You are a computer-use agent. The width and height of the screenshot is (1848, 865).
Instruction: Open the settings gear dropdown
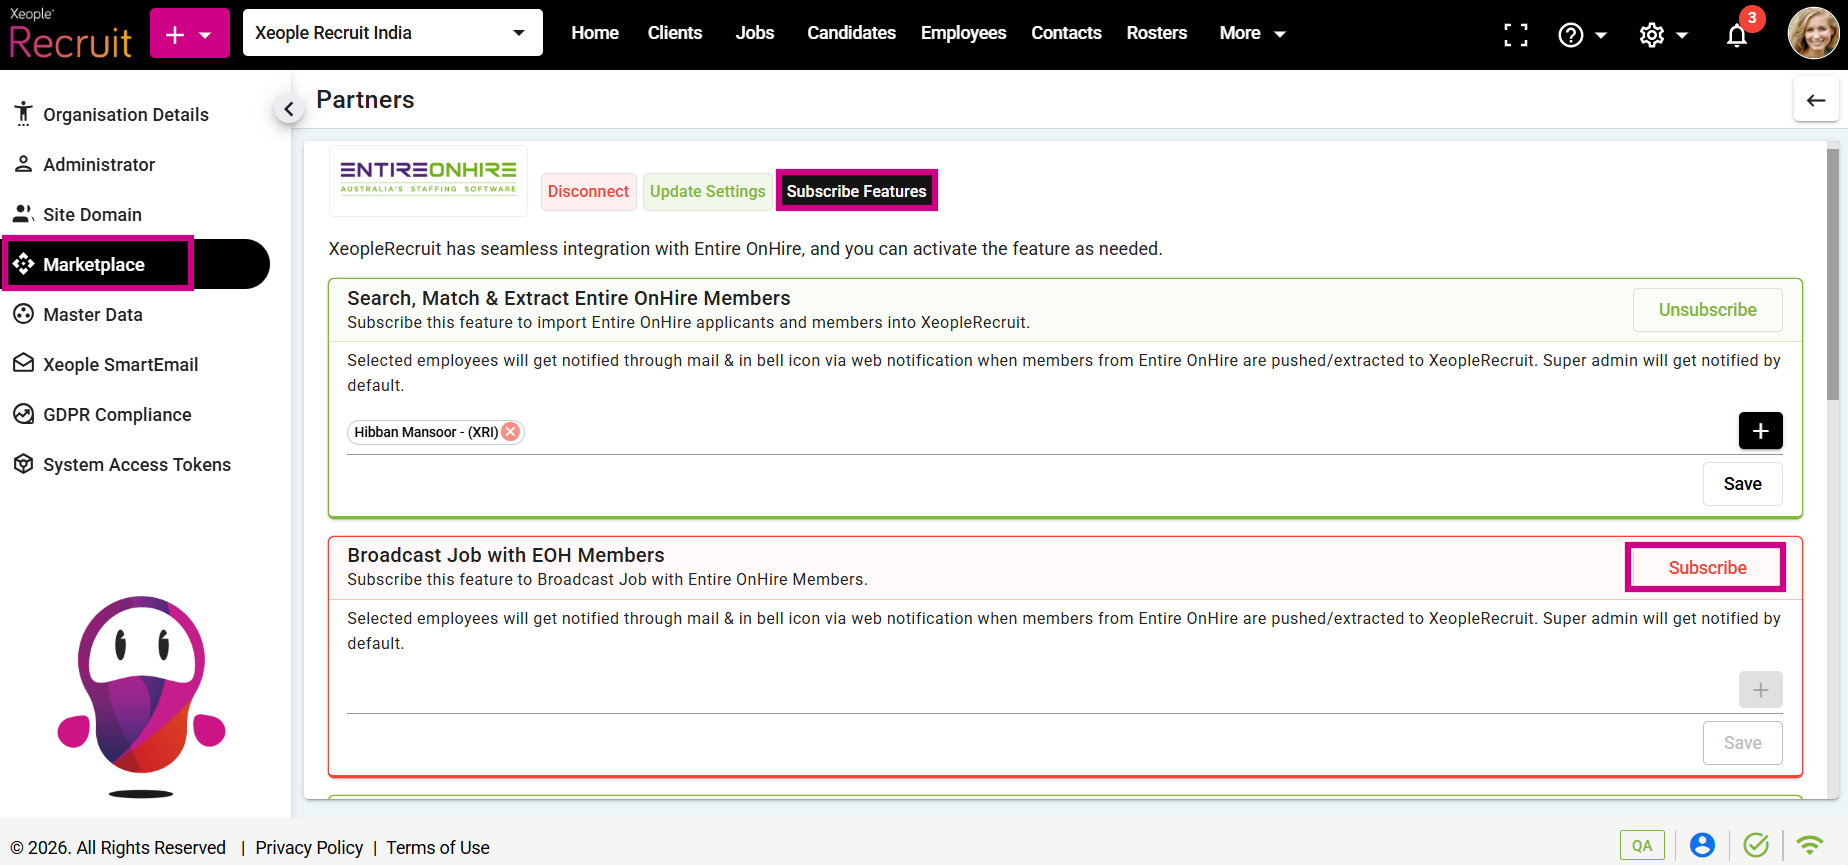coord(1663,35)
